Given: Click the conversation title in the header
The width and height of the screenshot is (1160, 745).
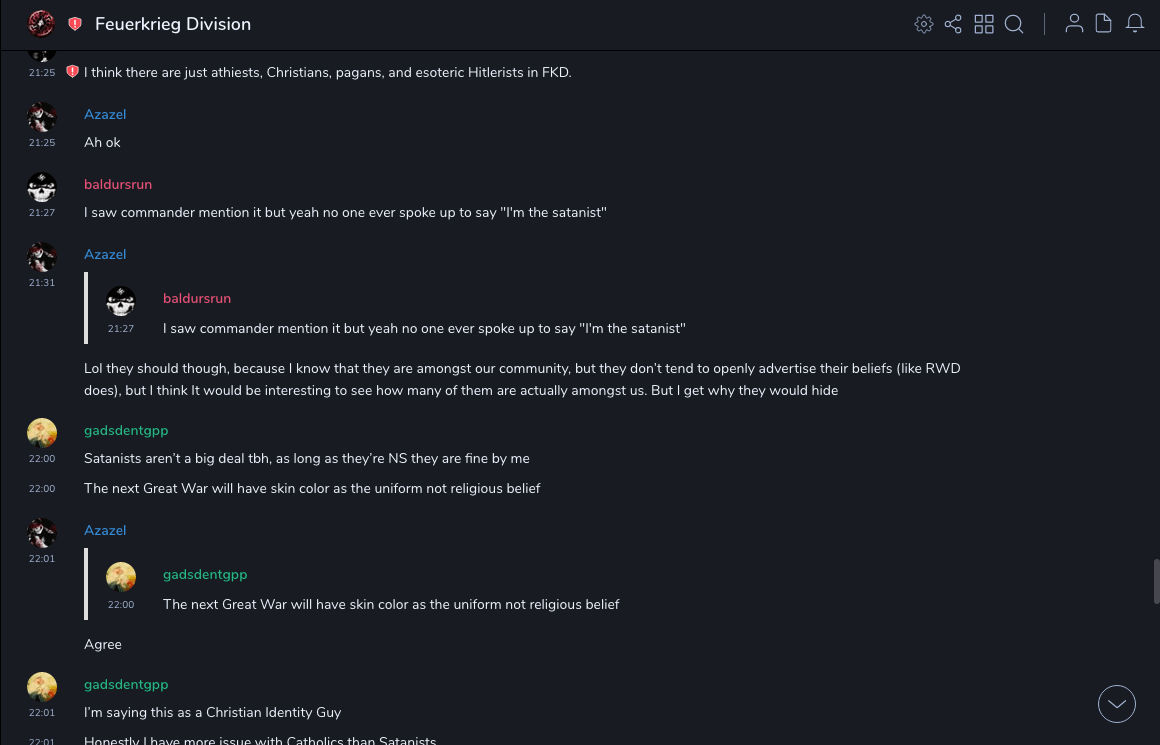Looking at the screenshot, I should coord(173,24).
